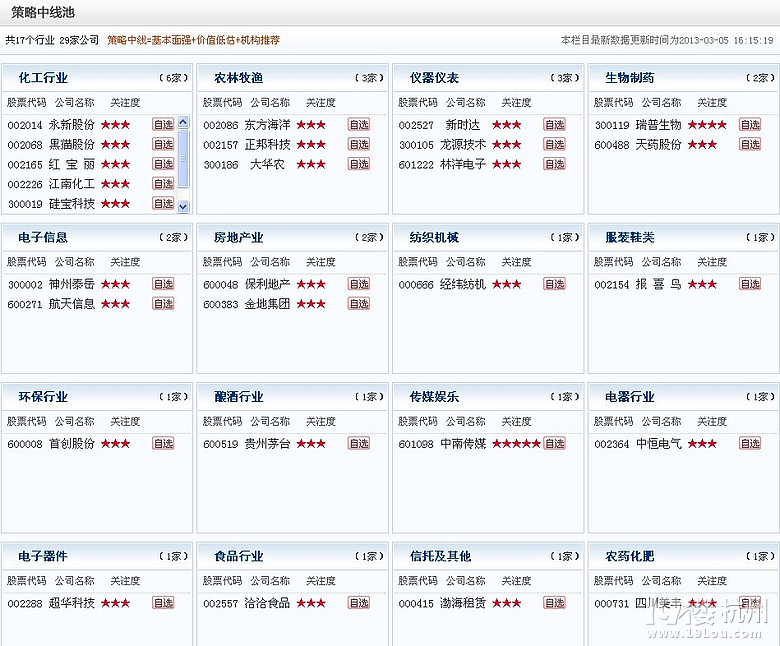Add 经纬纺机 000666 to 自选
780x646 pixels.
(554, 284)
